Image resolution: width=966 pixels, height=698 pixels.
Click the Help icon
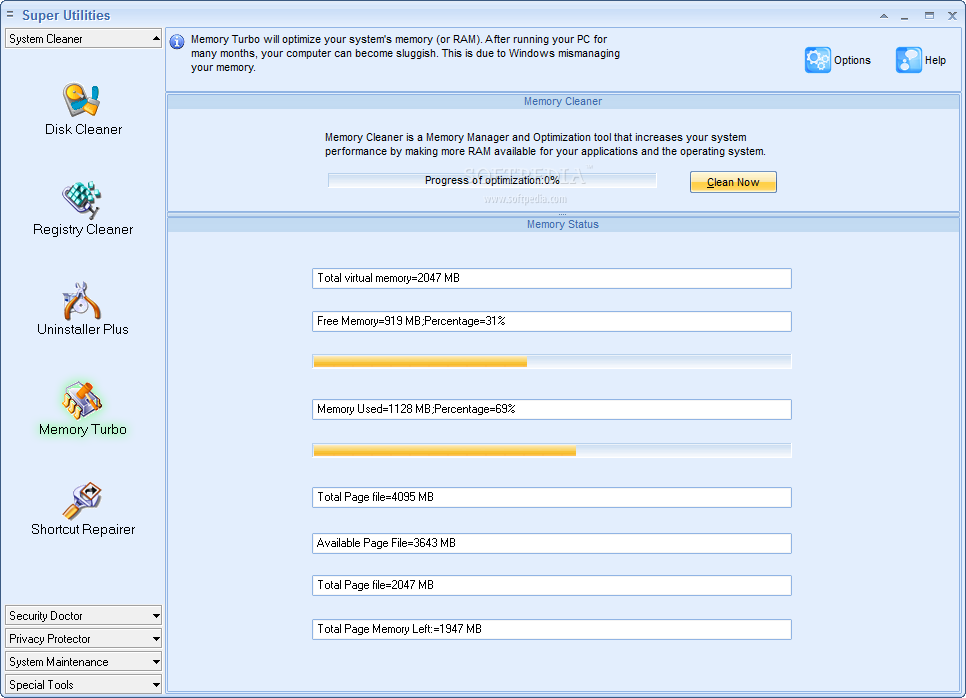point(909,60)
